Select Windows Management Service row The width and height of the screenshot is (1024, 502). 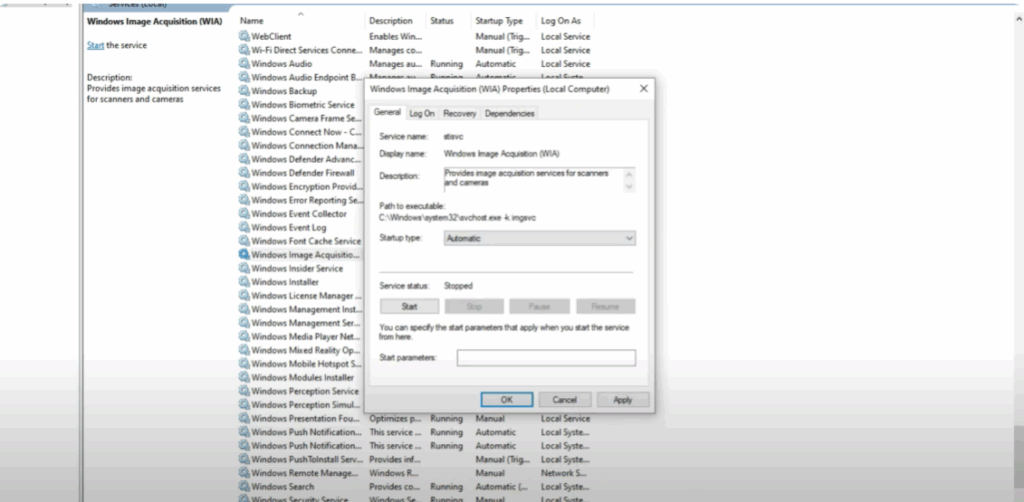(300, 323)
